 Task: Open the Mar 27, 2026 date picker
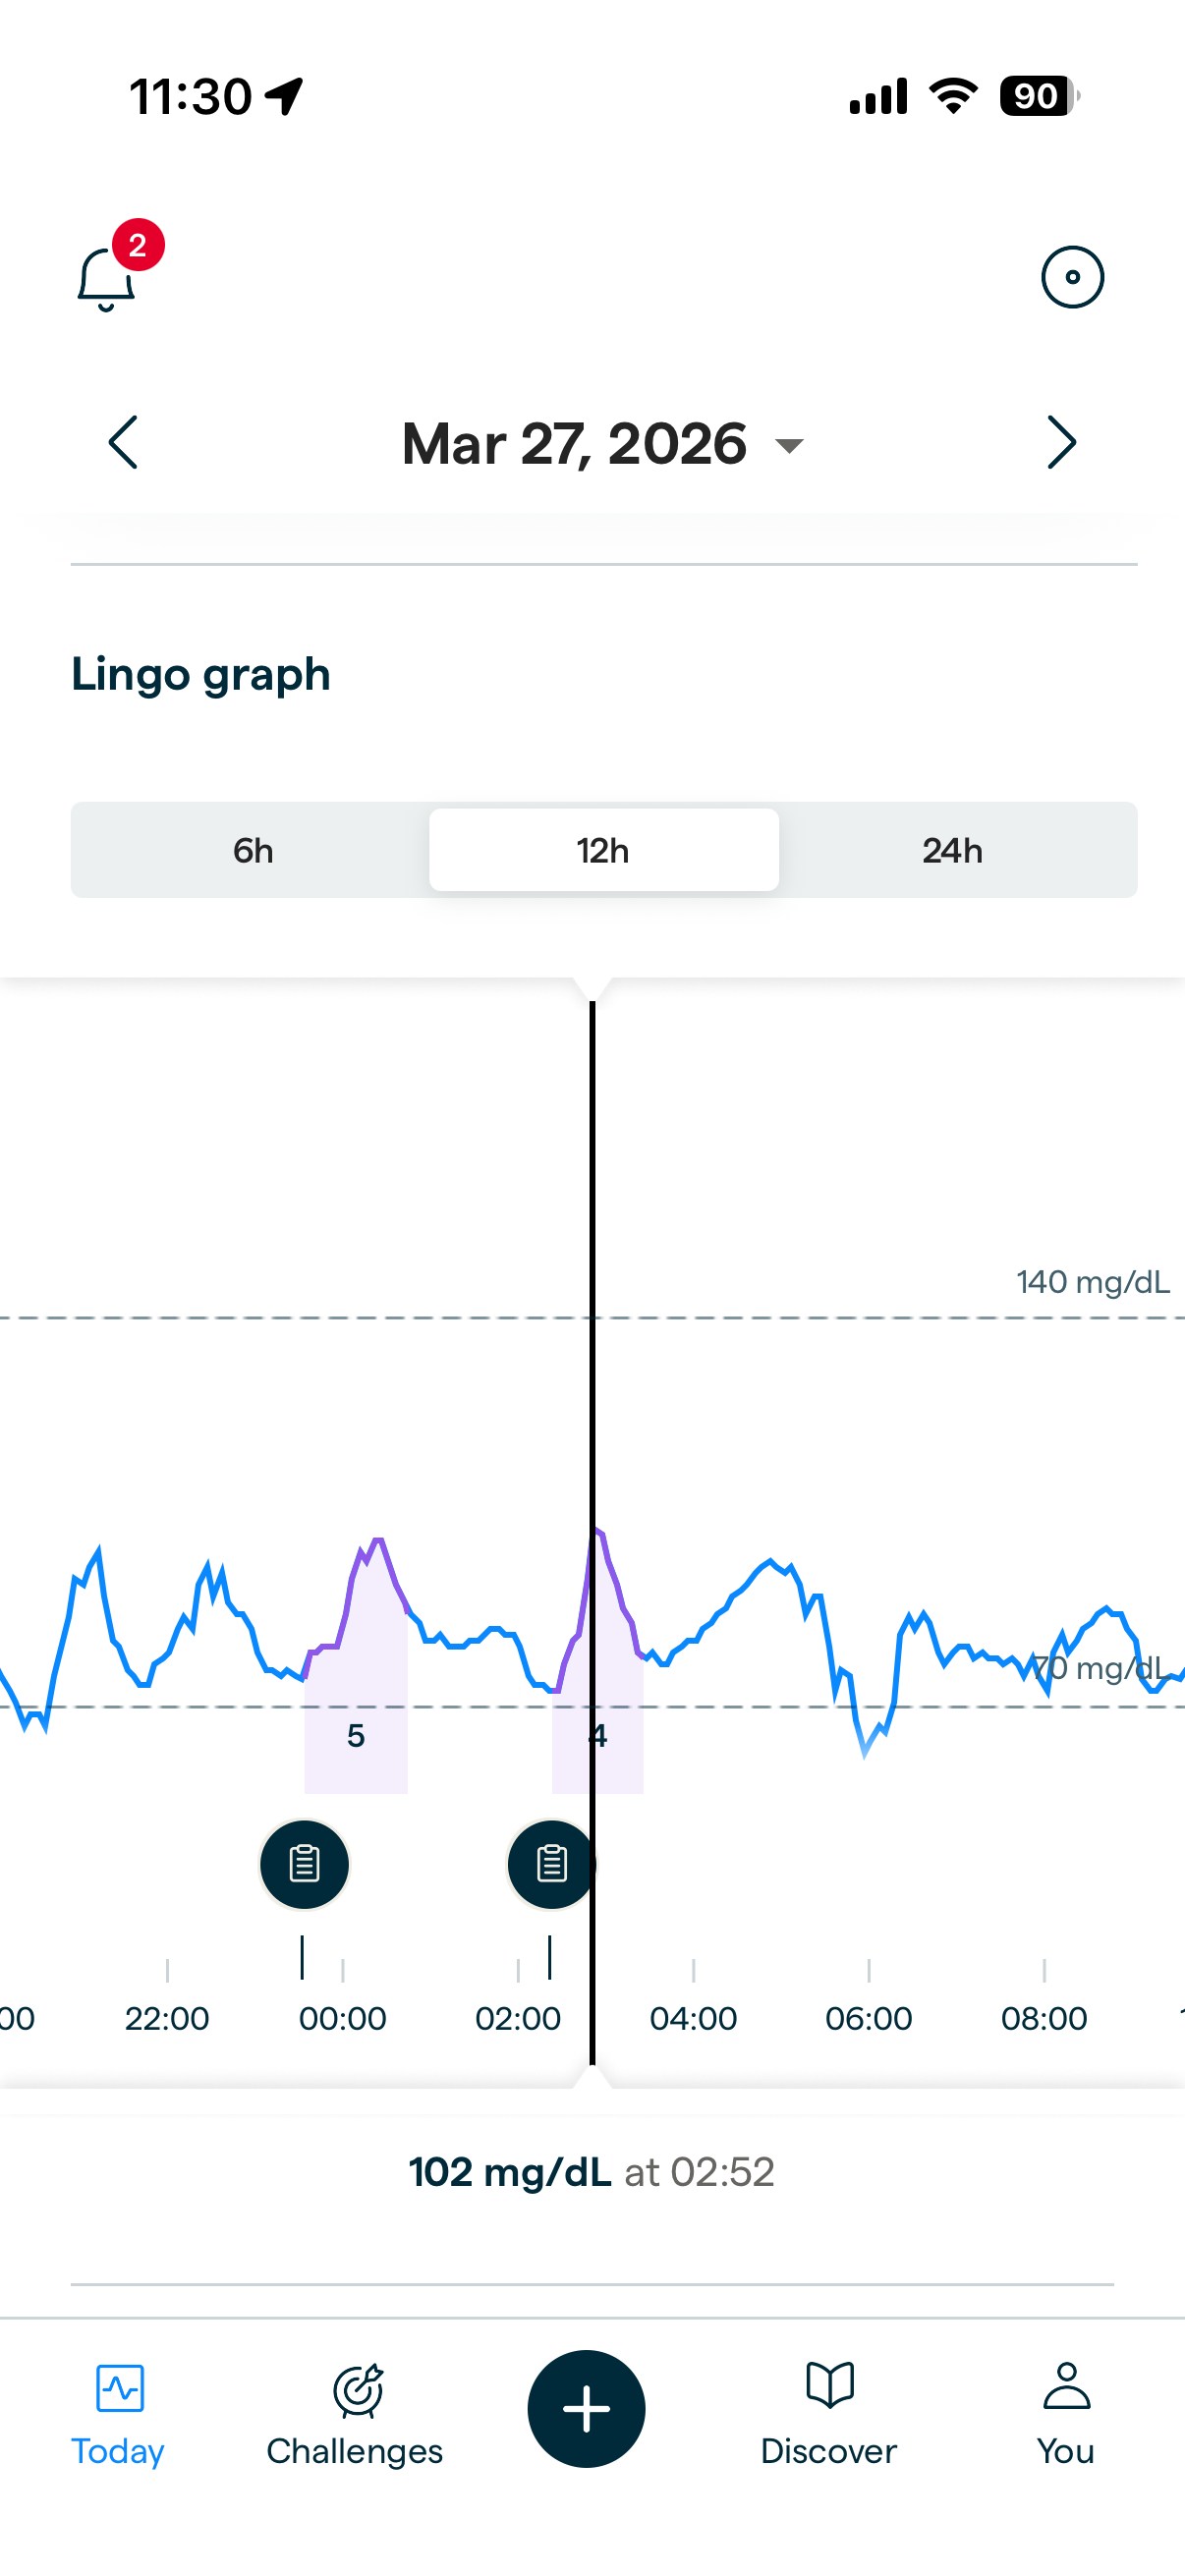[596, 443]
